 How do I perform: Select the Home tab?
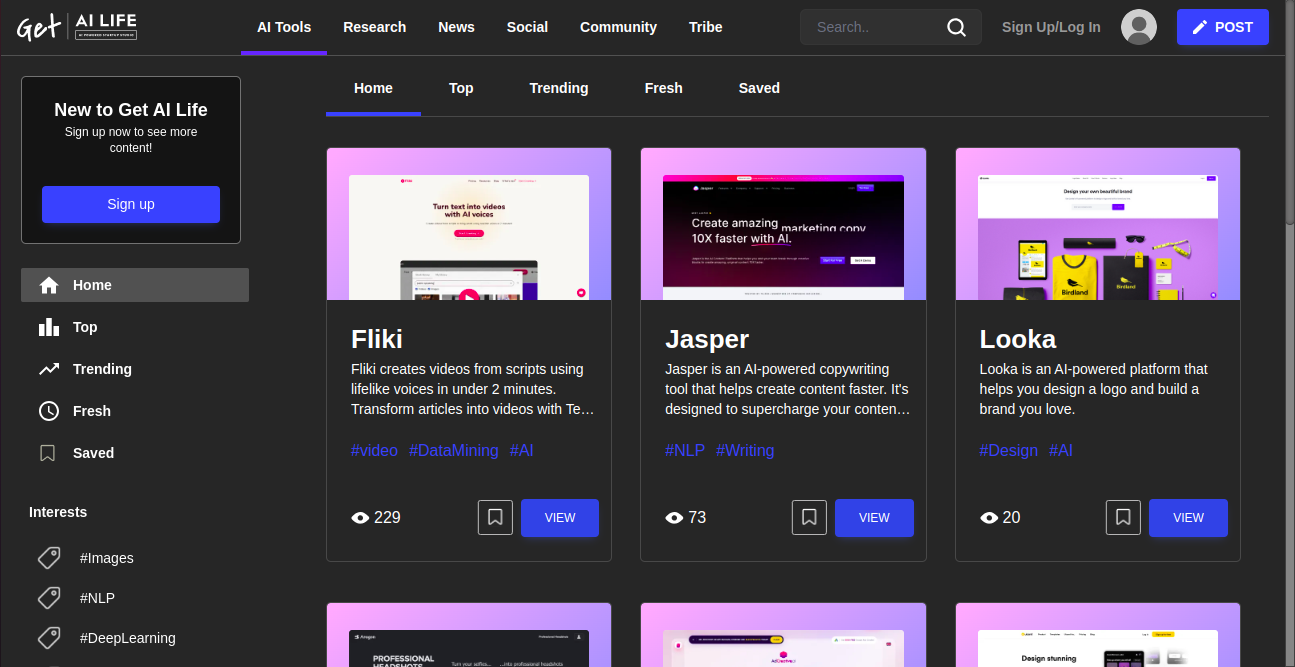(373, 88)
